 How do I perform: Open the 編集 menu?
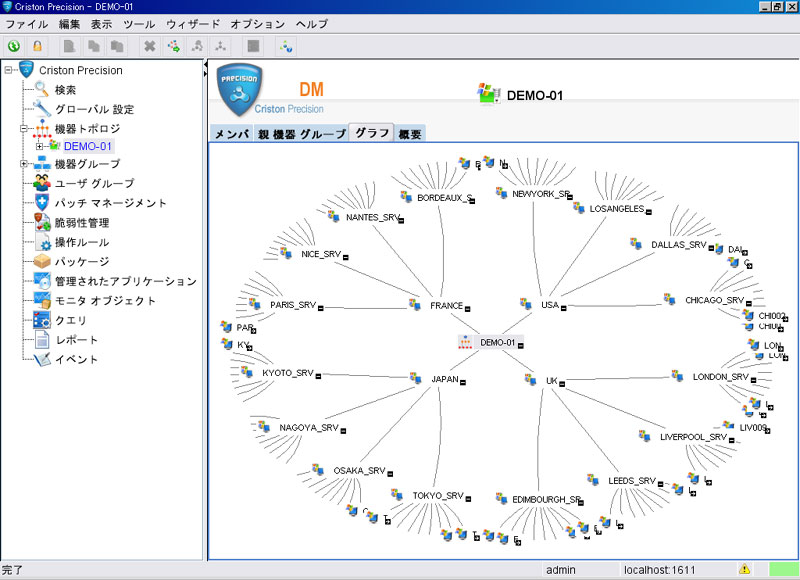[x=69, y=24]
